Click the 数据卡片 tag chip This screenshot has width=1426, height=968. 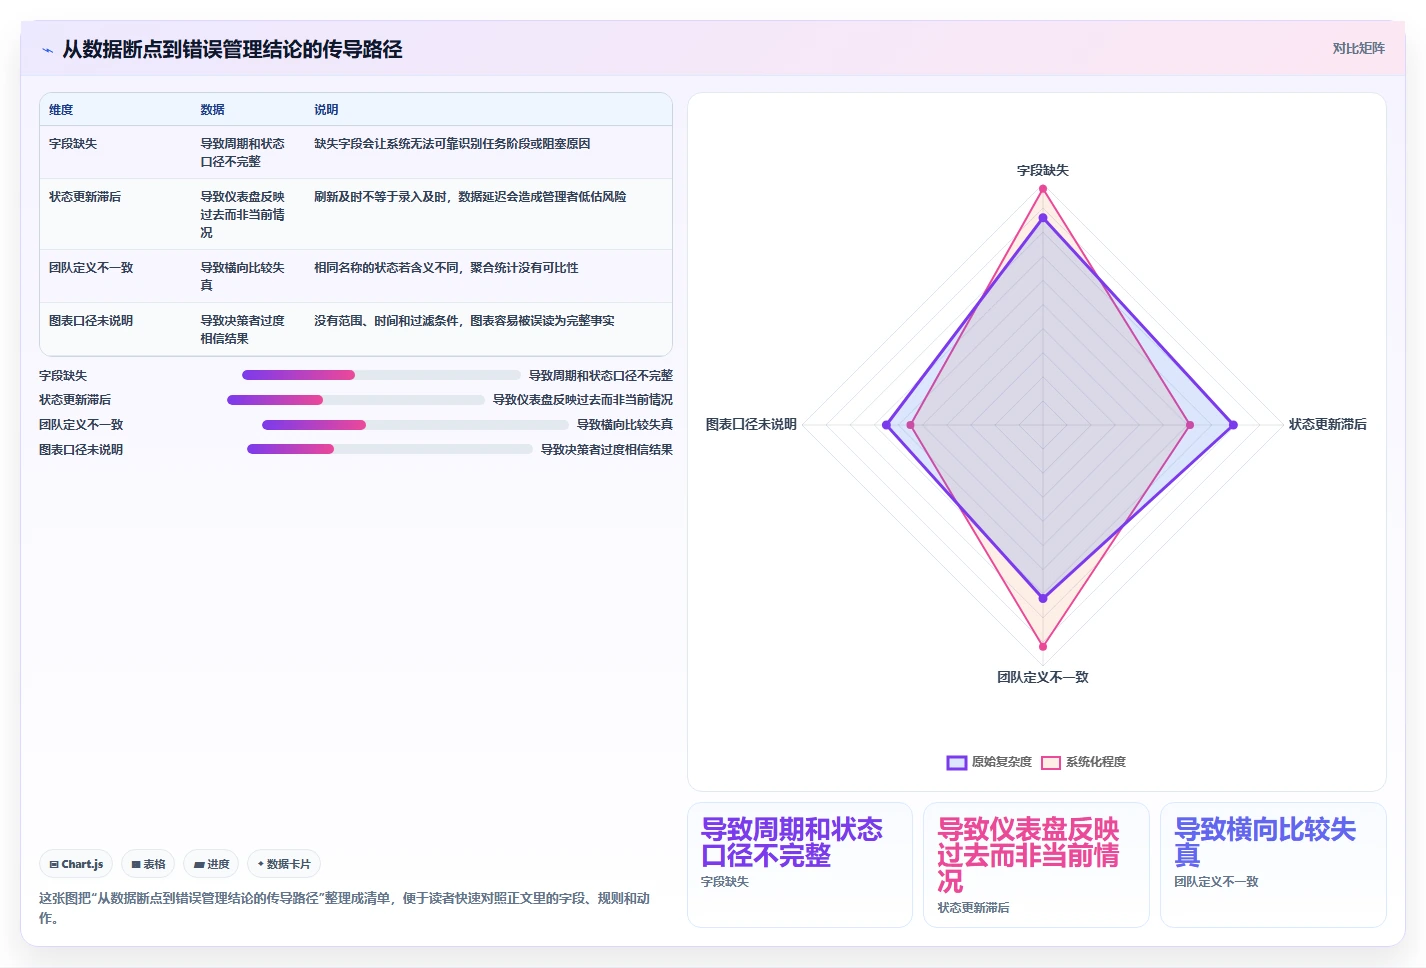pos(284,864)
